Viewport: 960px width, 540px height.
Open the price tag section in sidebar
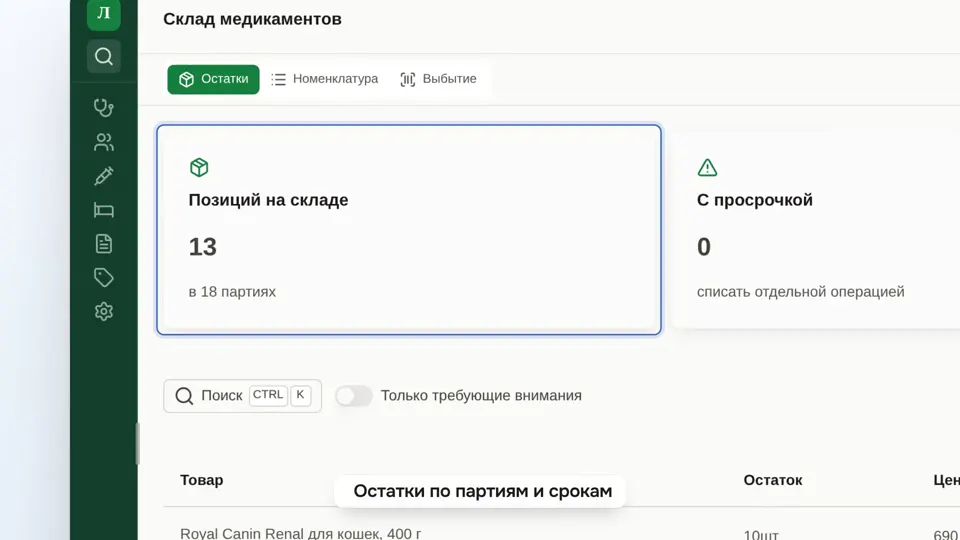coord(103,277)
